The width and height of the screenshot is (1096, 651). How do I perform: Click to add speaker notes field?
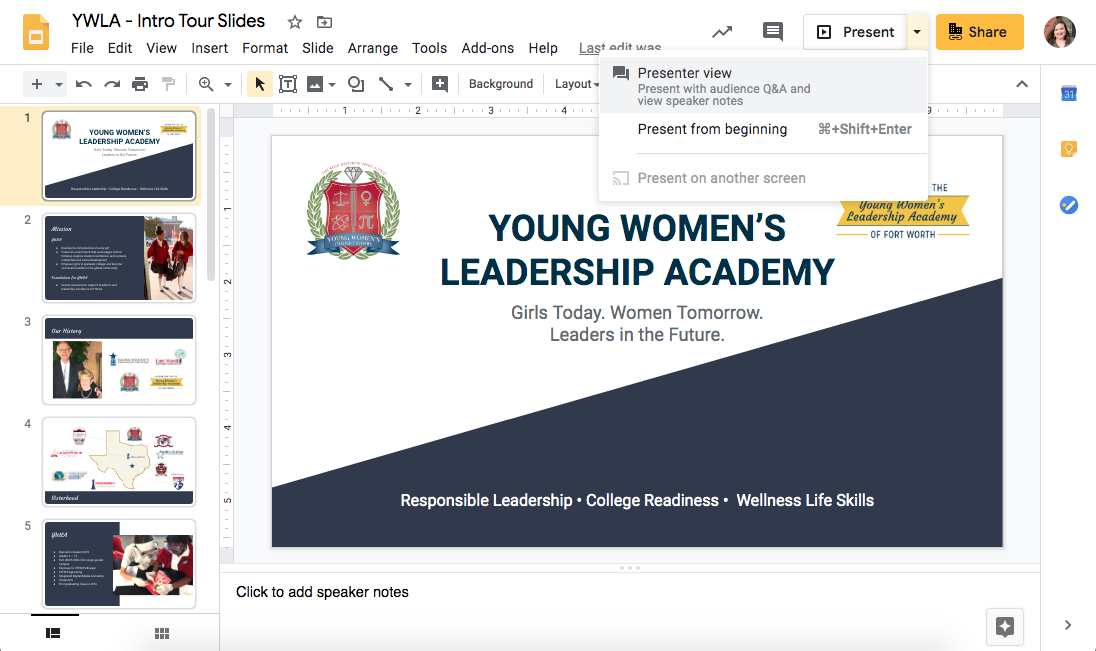pos(629,592)
